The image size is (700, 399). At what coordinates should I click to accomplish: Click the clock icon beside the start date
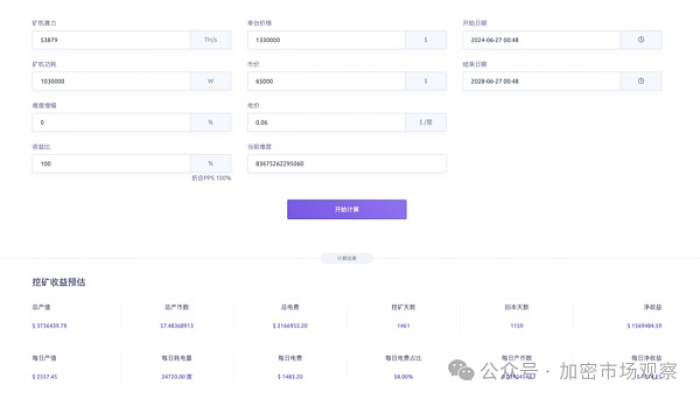[641, 40]
